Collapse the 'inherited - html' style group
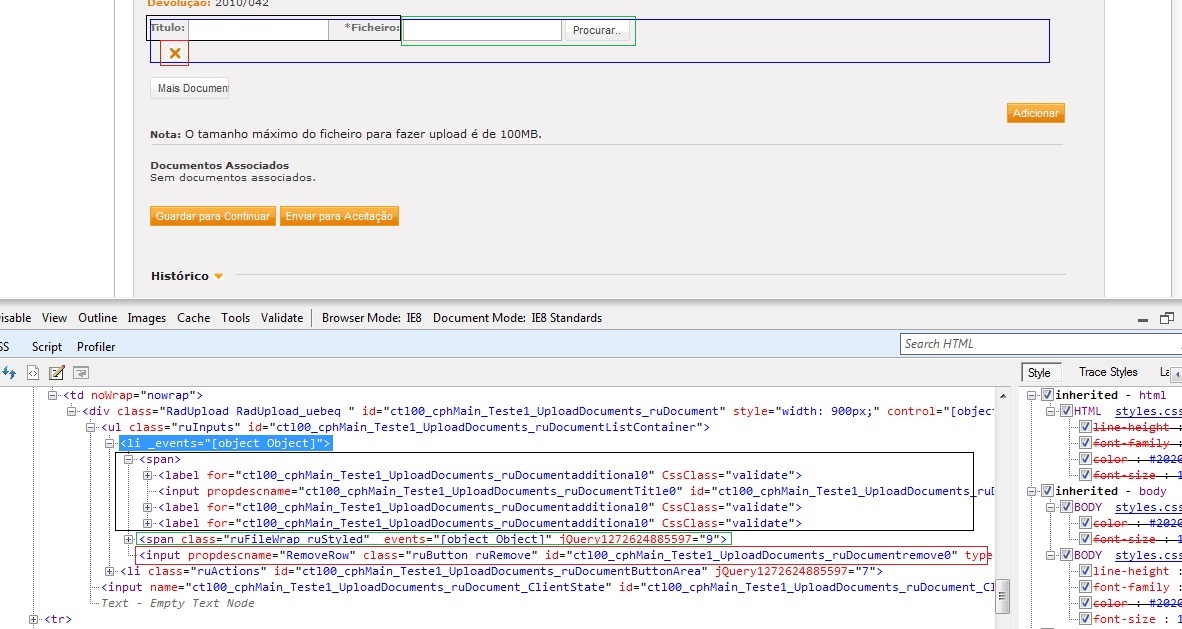This screenshot has height=629, width=1182. pyautogui.click(x=1032, y=395)
